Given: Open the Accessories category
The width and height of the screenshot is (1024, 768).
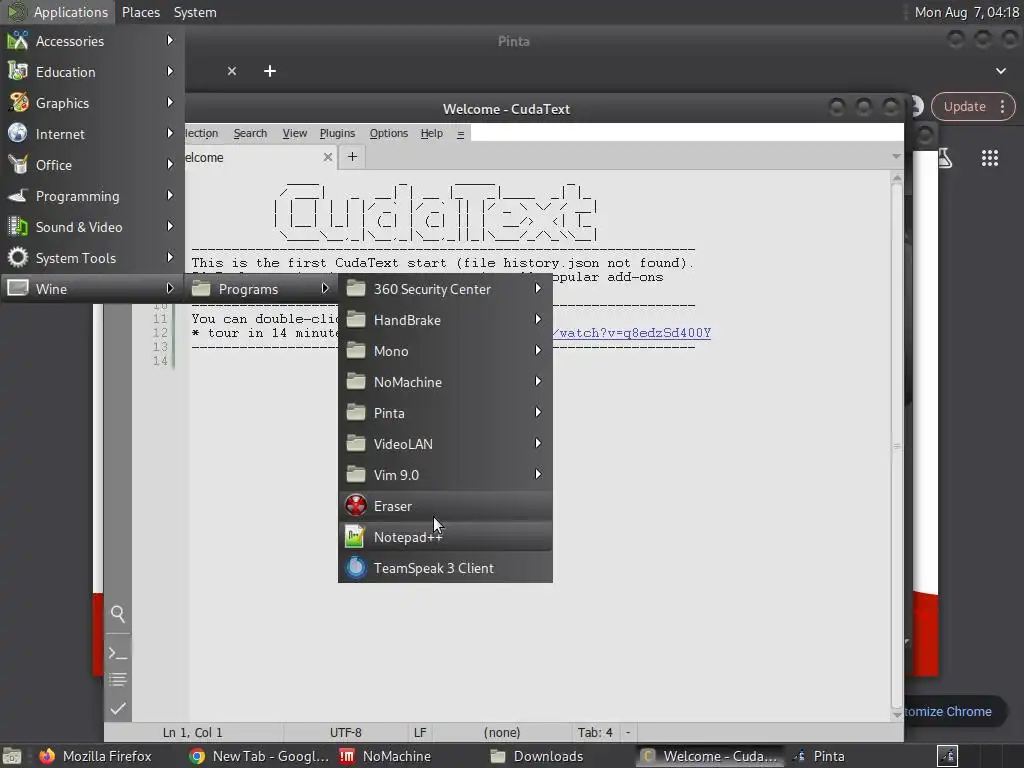Looking at the screenshot, I should 92,40.
